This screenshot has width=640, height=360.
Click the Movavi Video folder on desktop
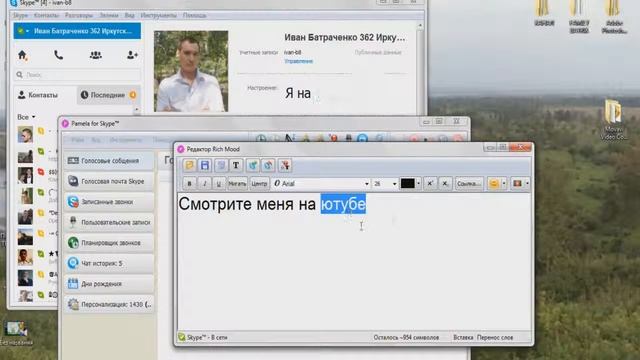(x=613, y=120)
